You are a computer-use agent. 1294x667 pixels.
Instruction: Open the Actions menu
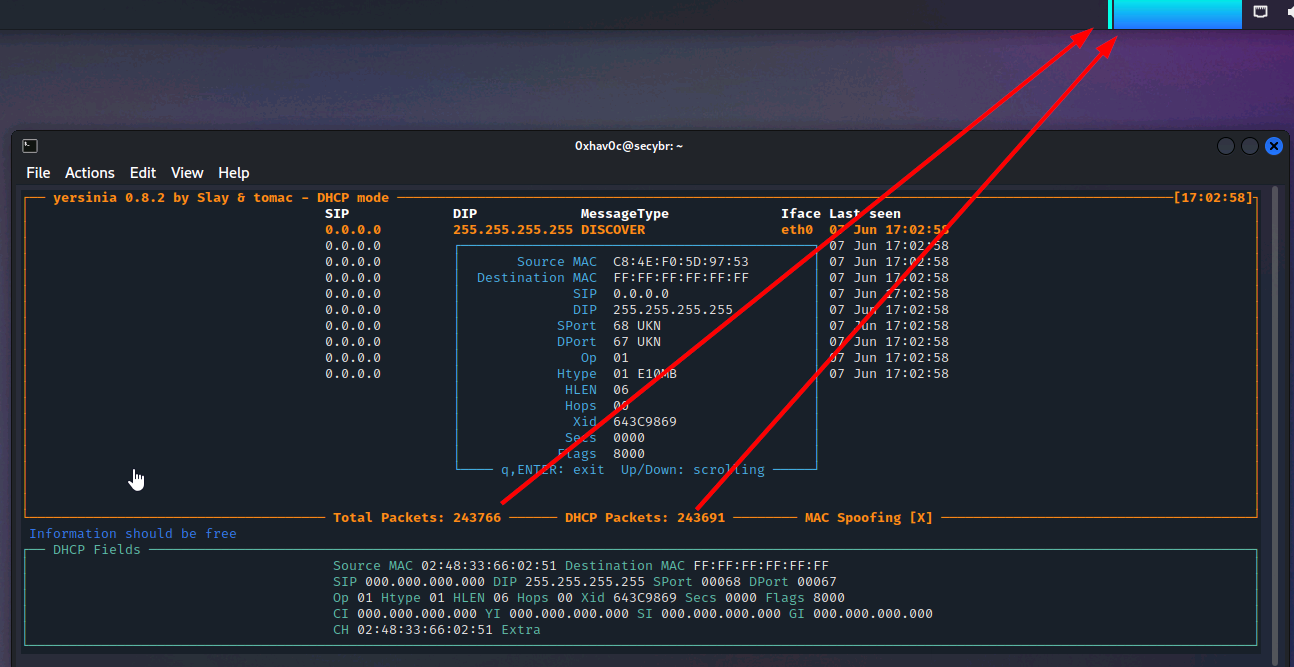click(x=90, y=173)
